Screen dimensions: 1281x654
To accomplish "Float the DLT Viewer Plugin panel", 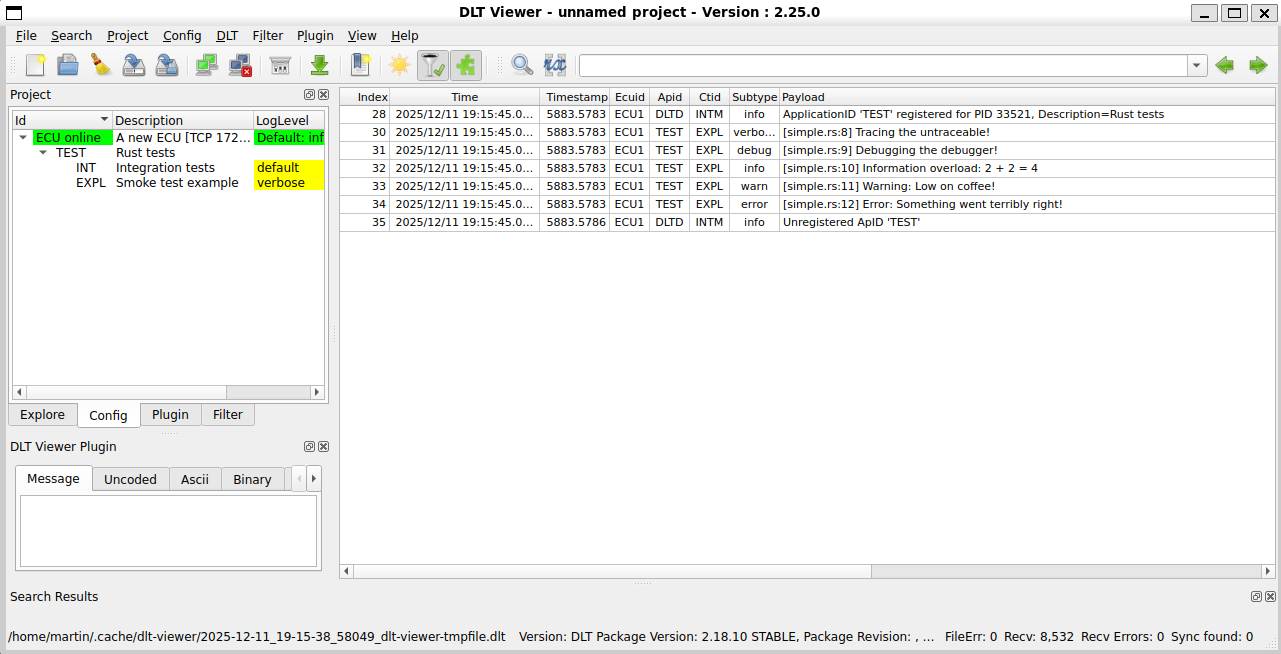I will tap(310, 447).
